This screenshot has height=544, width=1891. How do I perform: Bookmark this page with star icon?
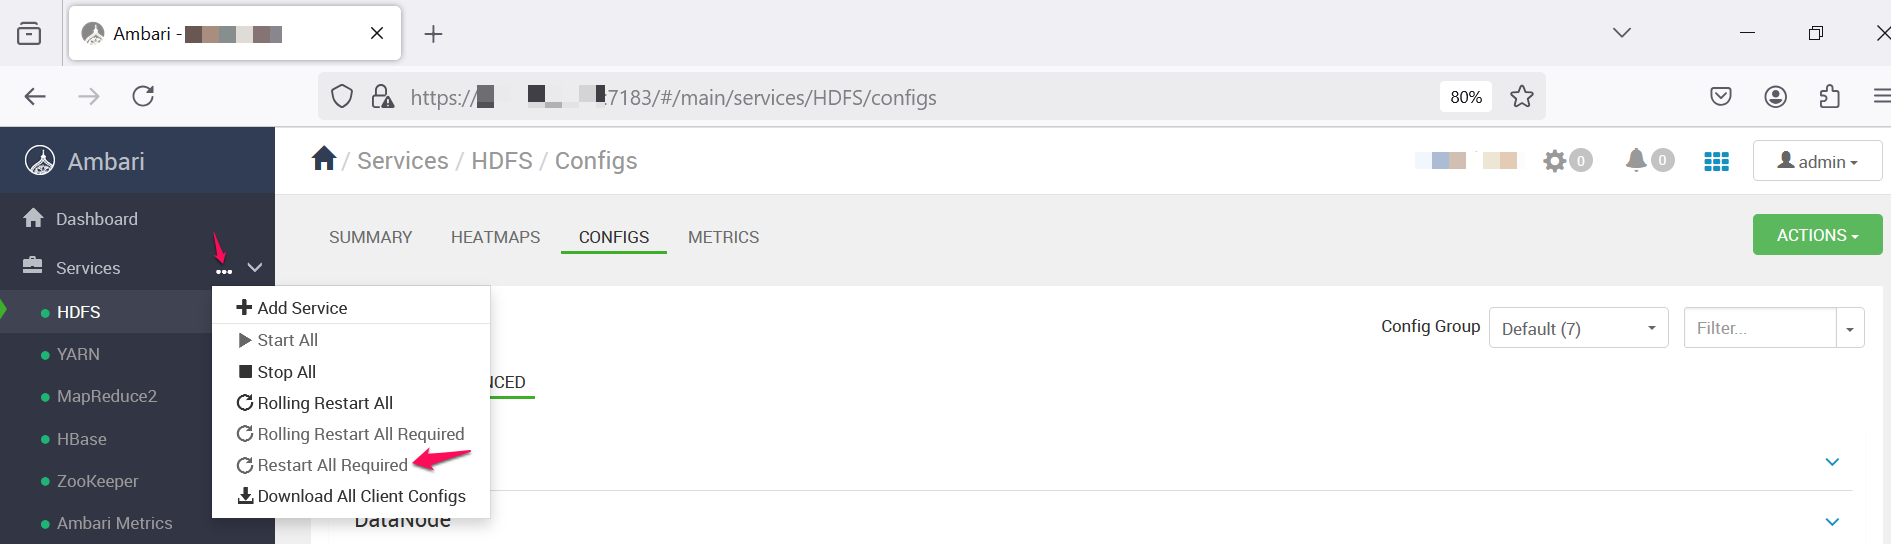tap(1521, 96)
